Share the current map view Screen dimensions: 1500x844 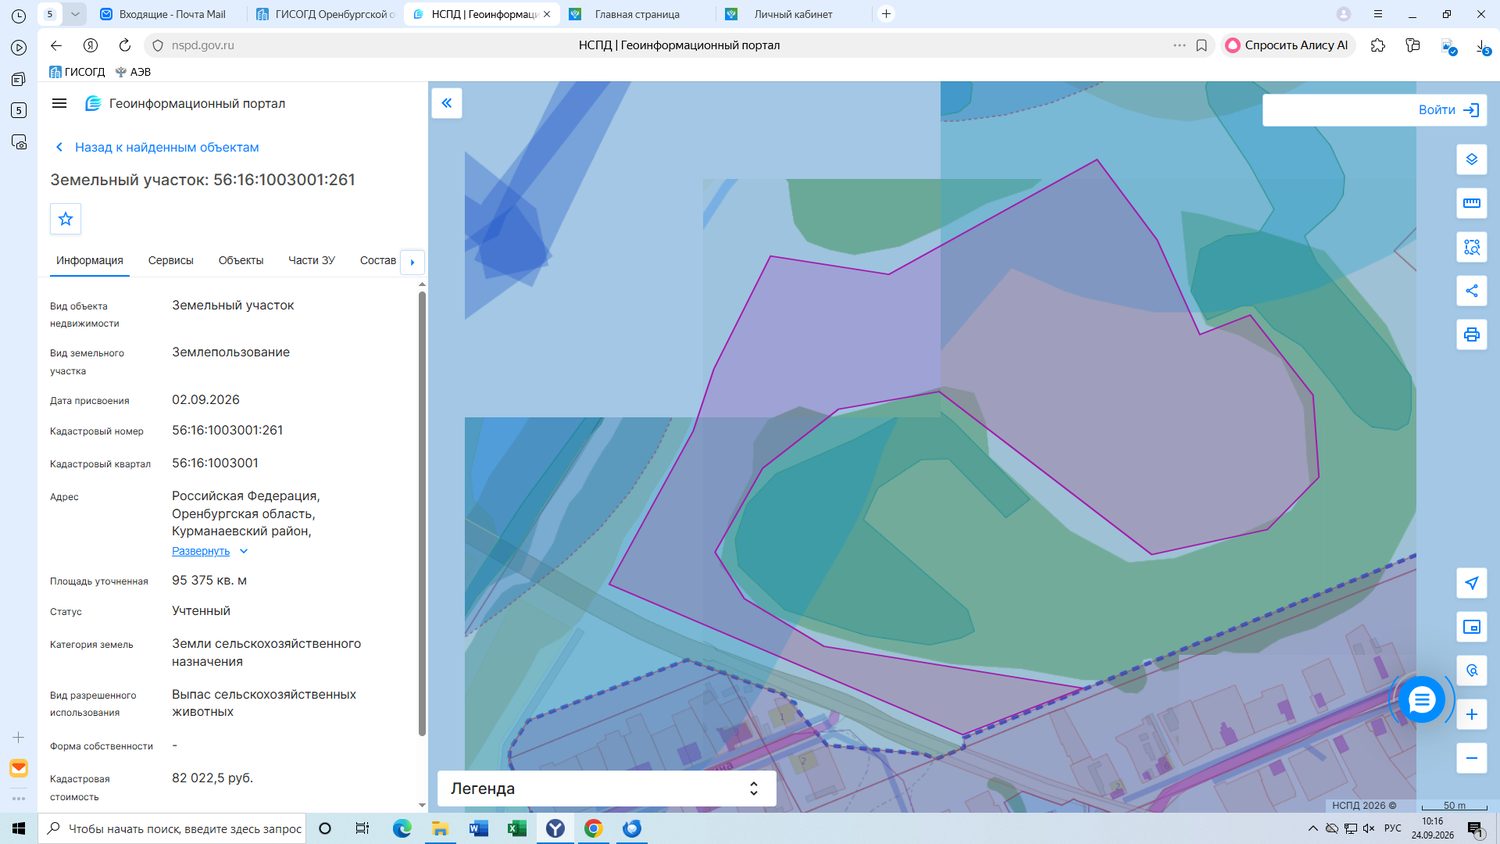coord(1471,291)
